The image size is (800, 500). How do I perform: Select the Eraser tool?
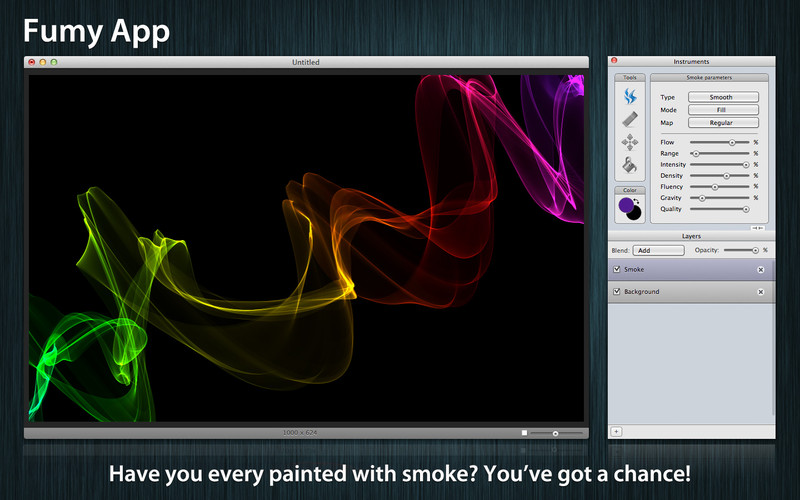630,119
